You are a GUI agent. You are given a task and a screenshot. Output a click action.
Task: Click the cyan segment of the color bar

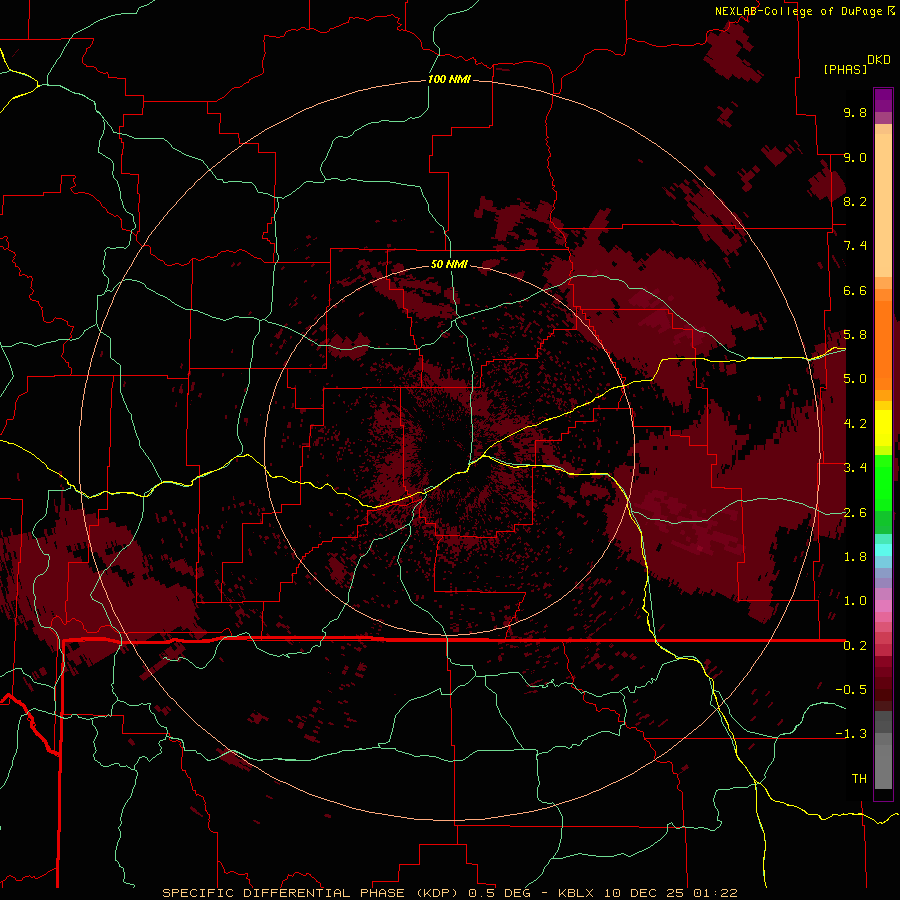pos(883,550)
